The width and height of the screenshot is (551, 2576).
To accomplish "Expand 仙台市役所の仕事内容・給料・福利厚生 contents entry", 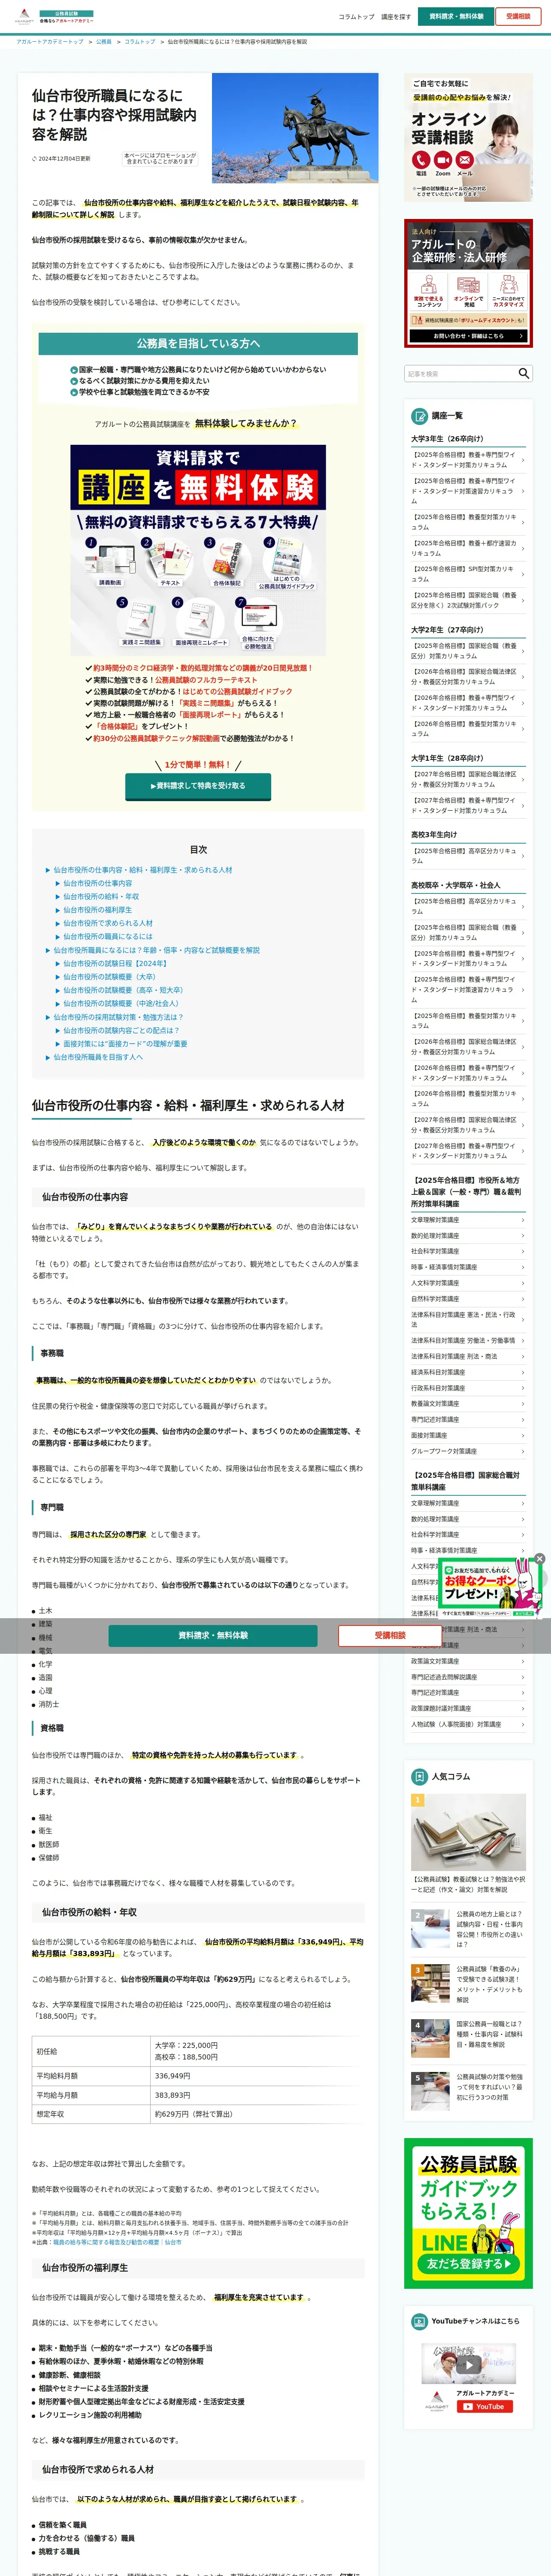I will tap(142, 870).
